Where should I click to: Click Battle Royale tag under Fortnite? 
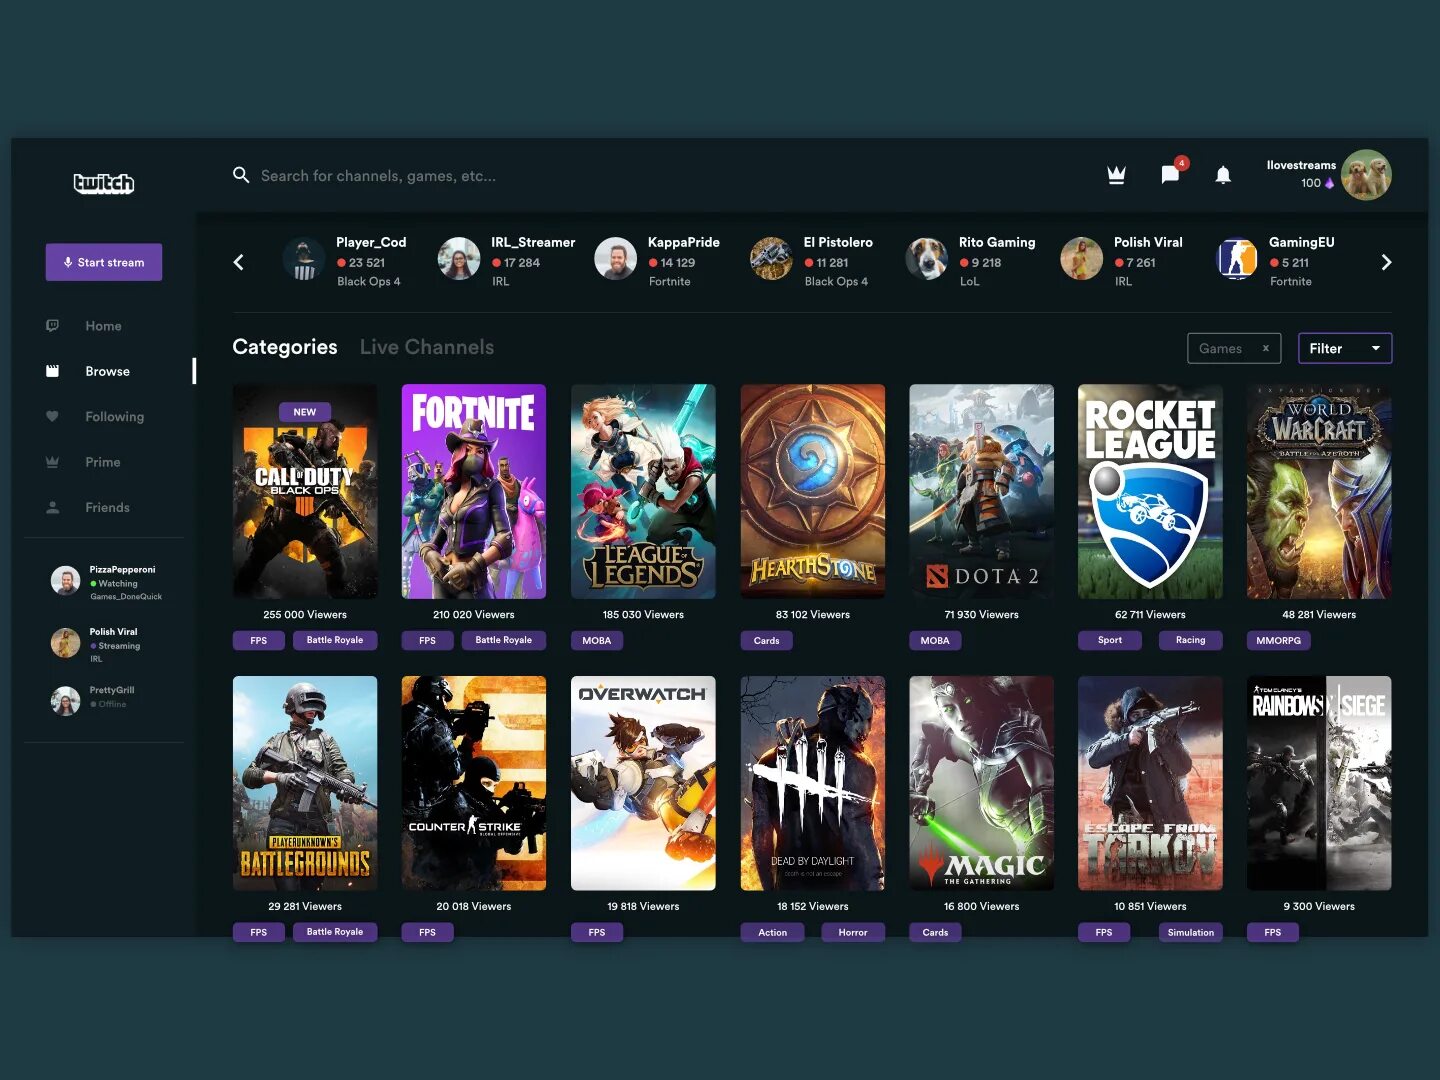[504, 640]
